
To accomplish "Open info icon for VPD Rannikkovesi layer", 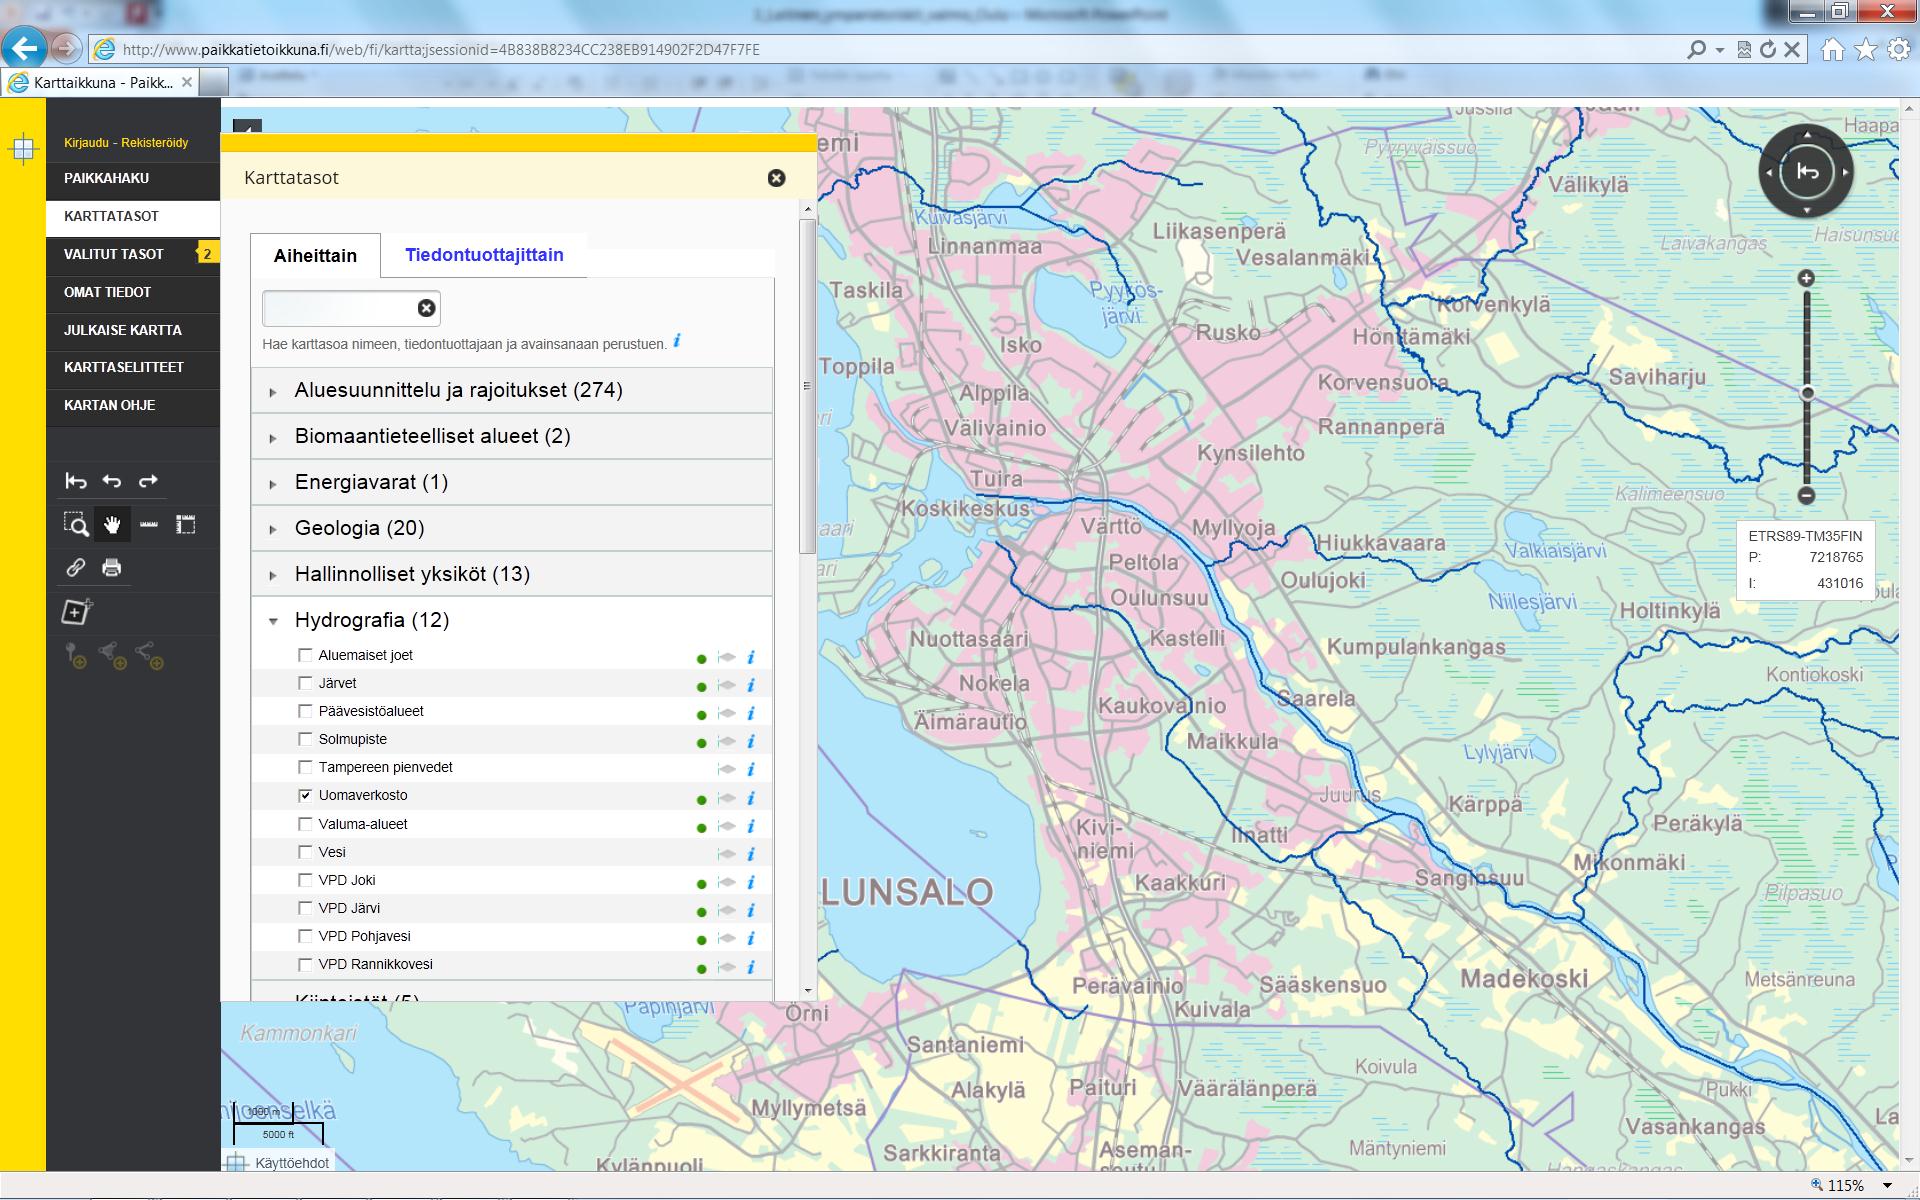I will (x=751, y=967).
